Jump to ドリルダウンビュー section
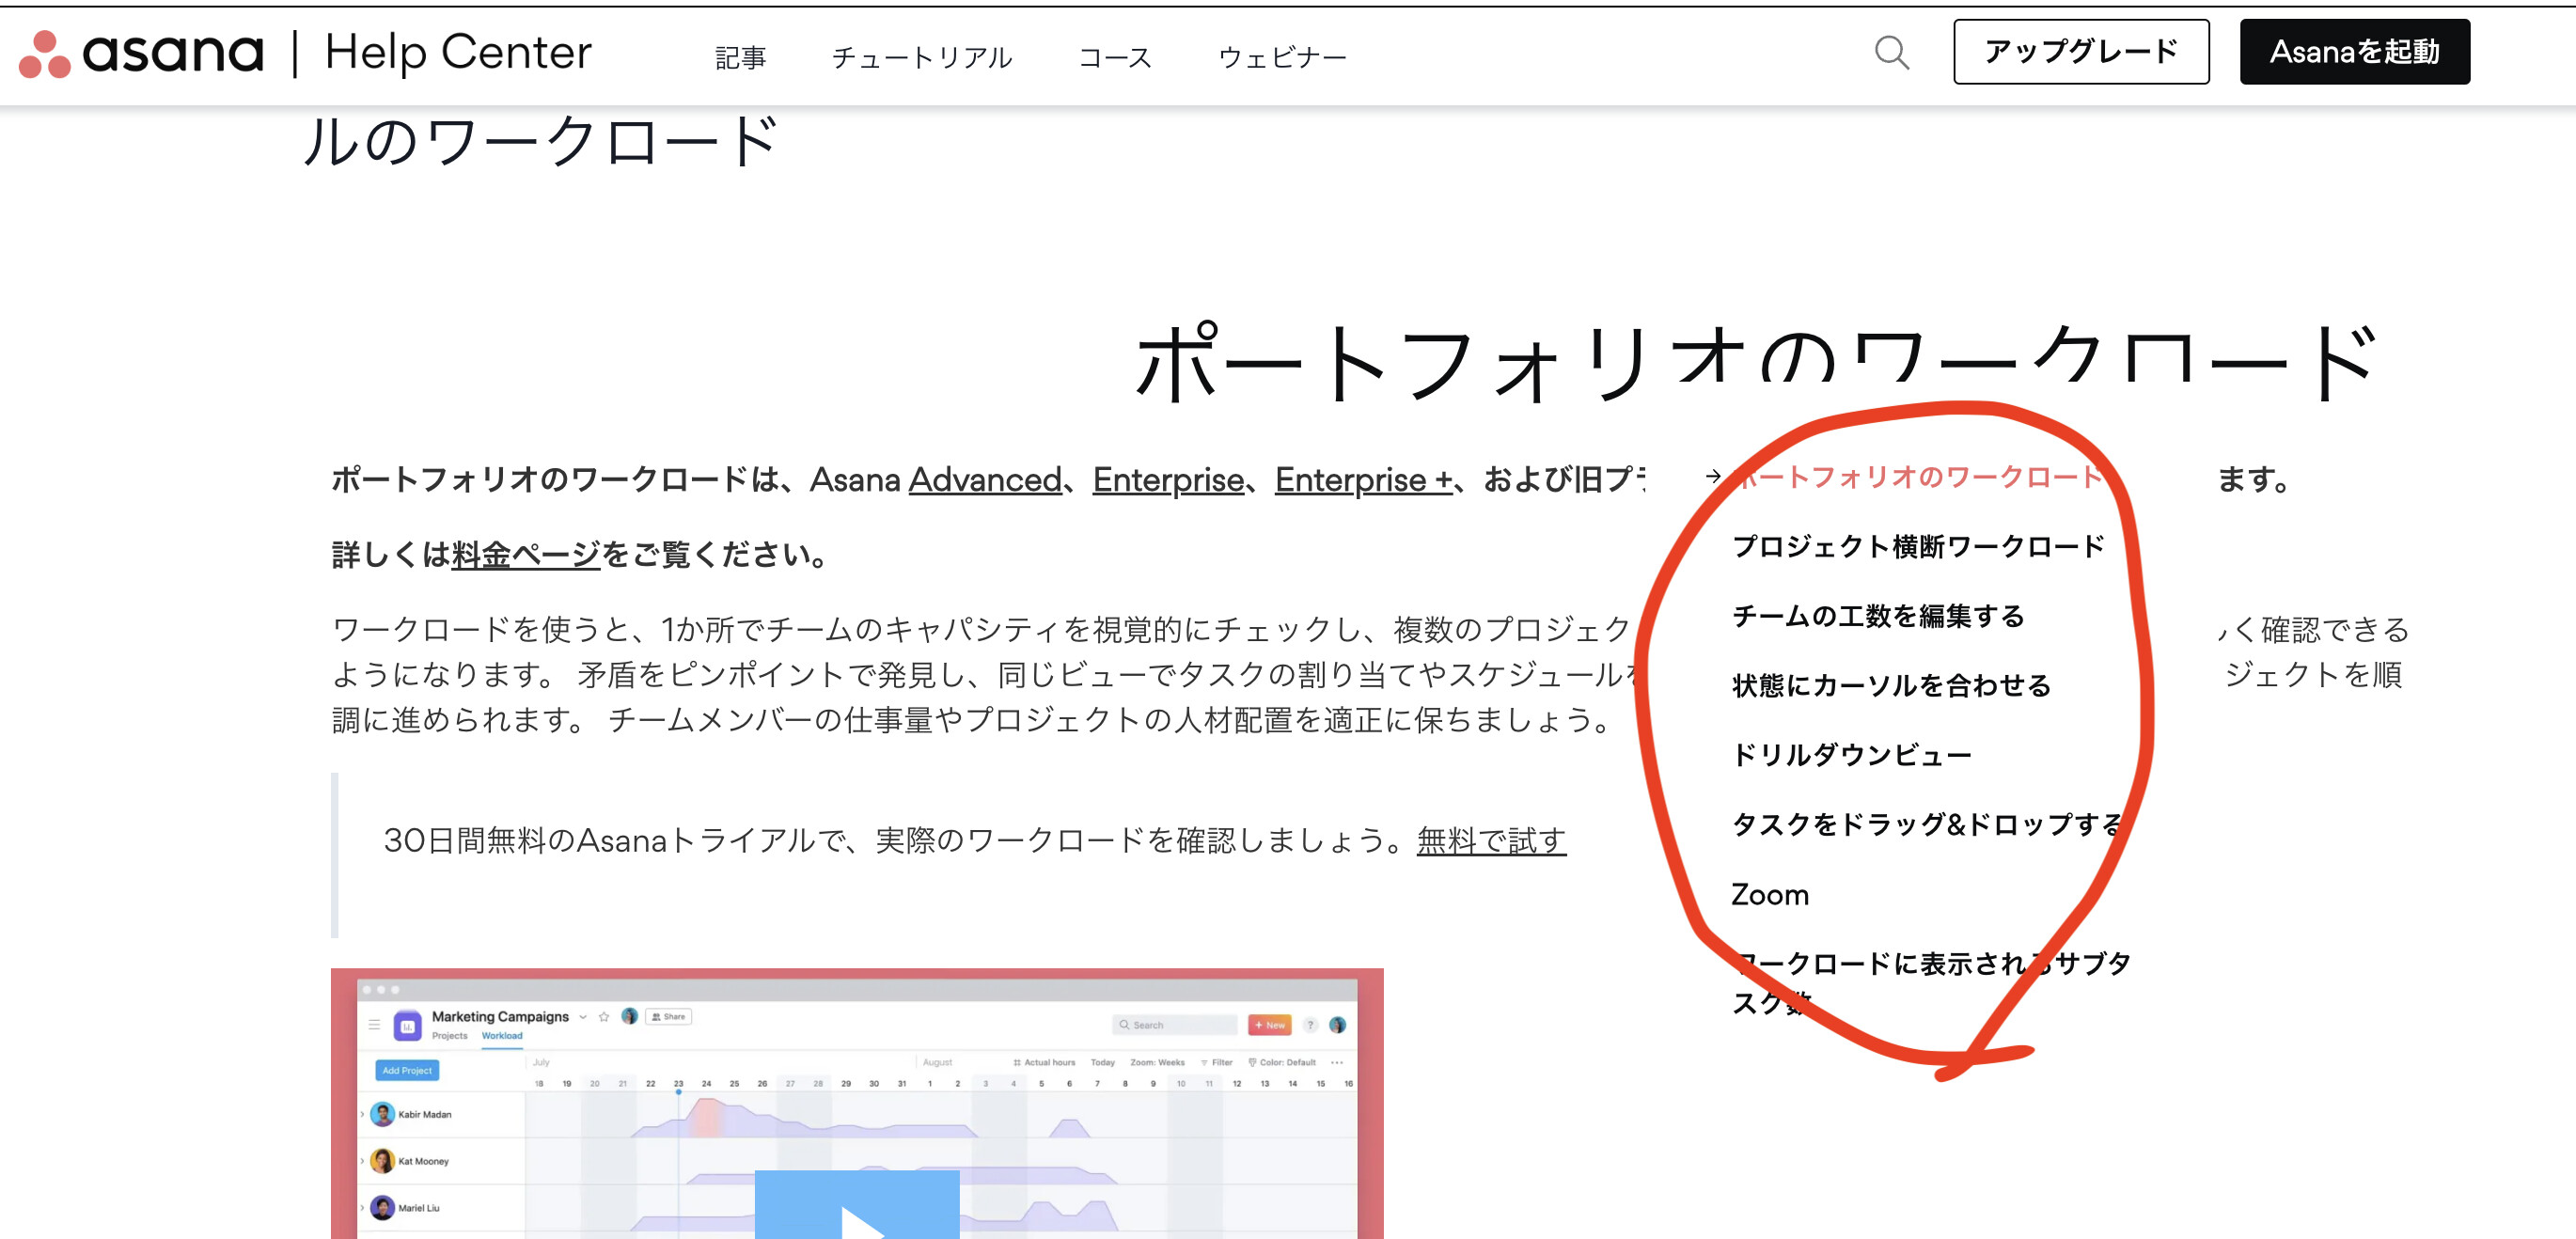The image size is (2576, 1239). 1851,755
